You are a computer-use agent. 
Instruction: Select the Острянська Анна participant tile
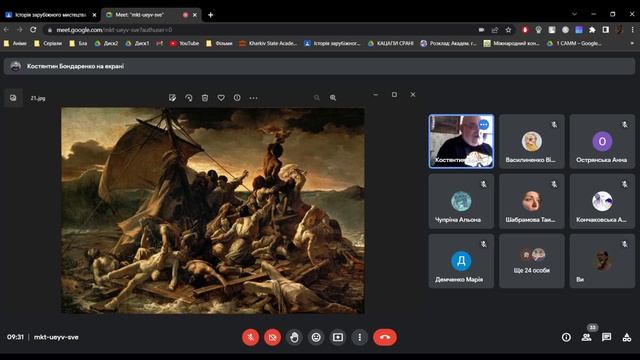[602, 141]
